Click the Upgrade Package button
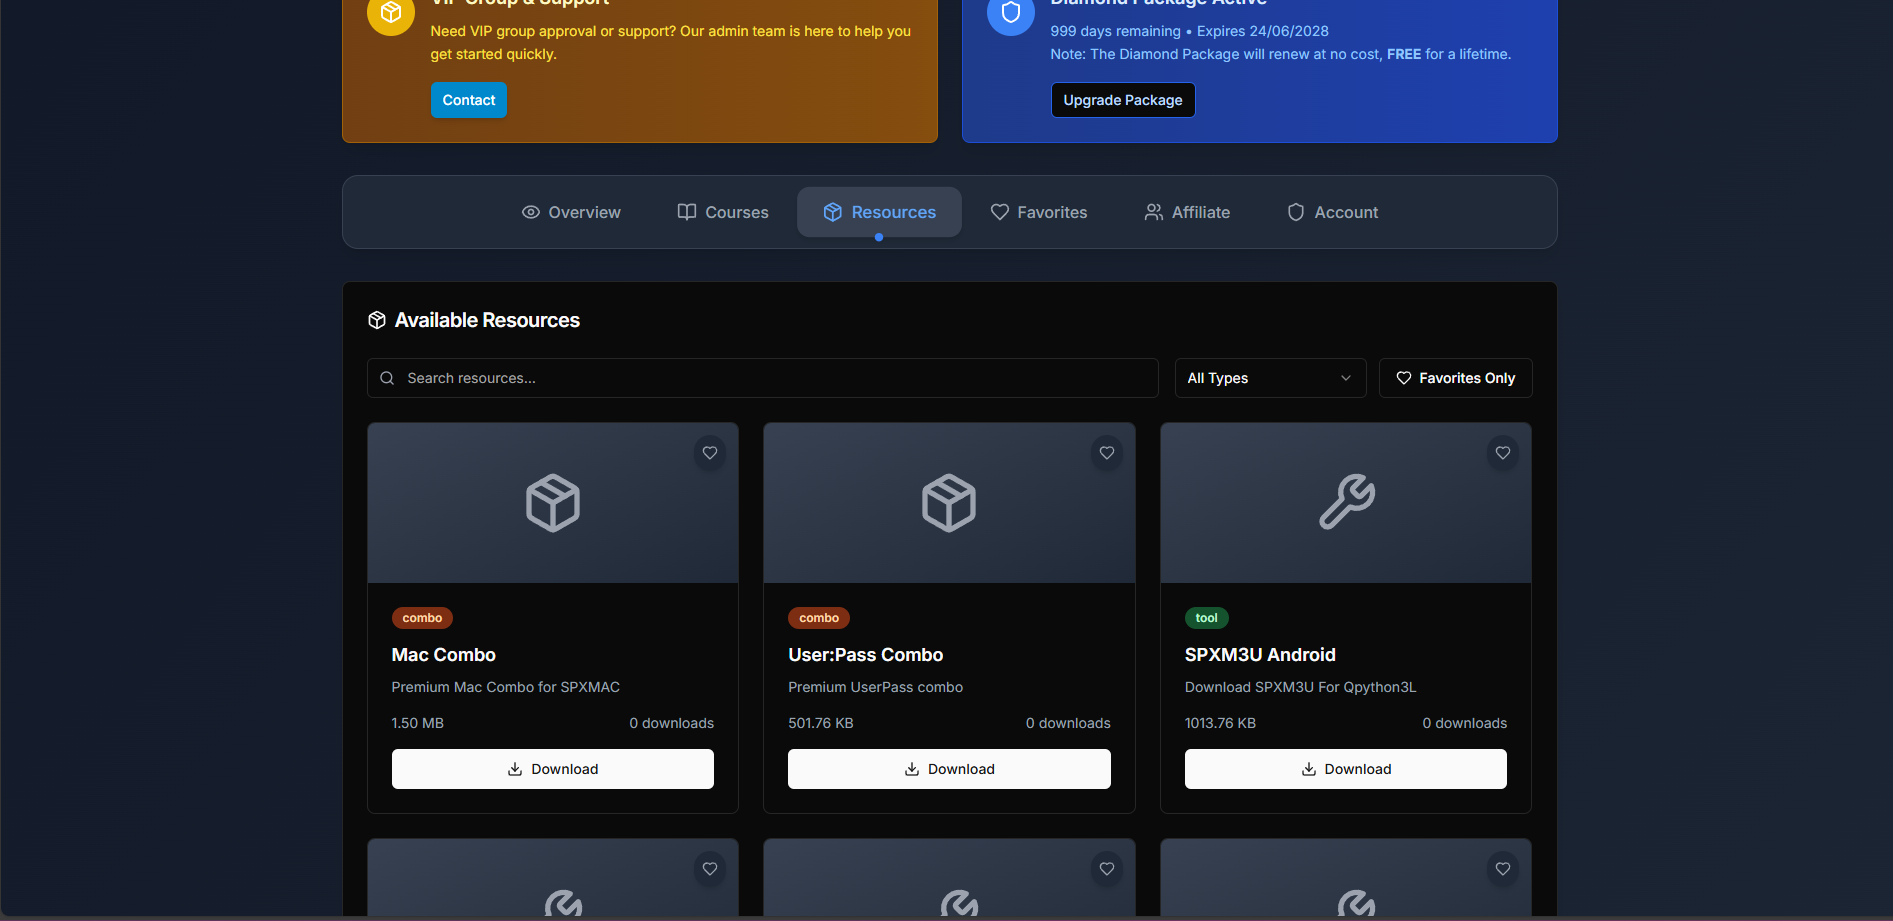The image size is (1893, 921). (1122, 100)
